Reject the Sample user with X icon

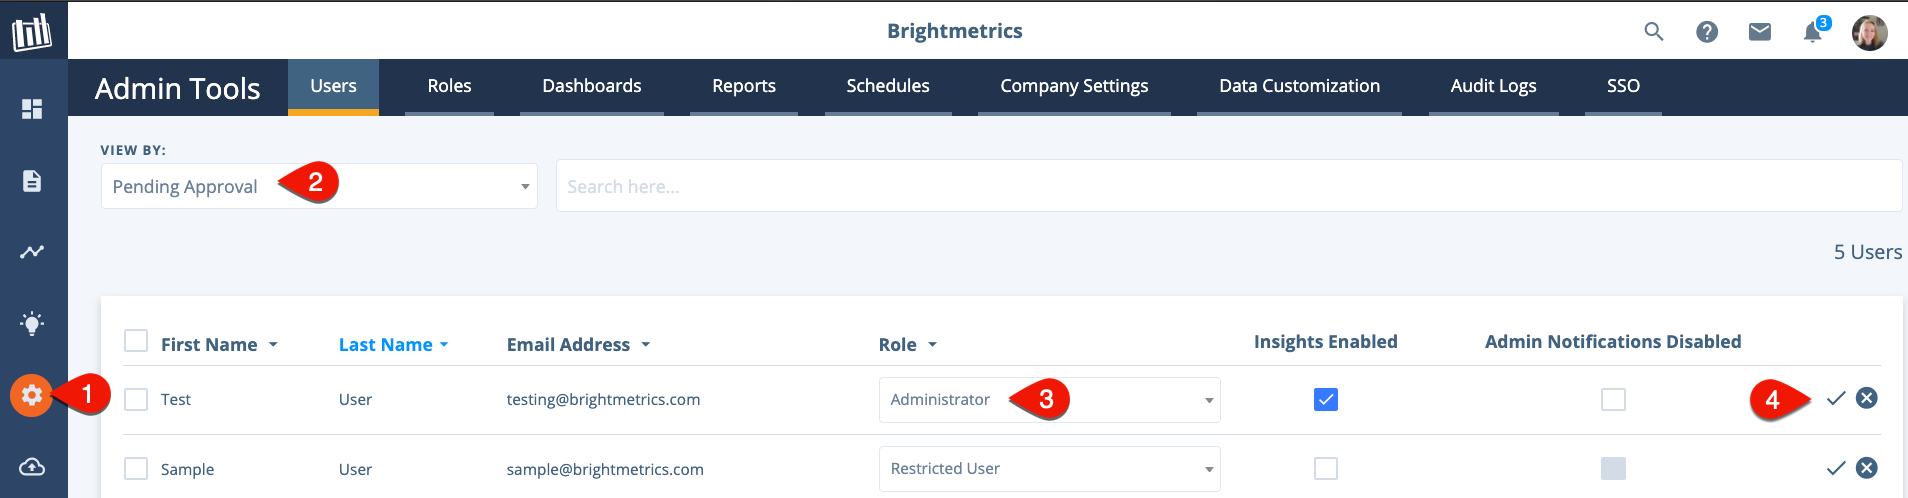1867,468
